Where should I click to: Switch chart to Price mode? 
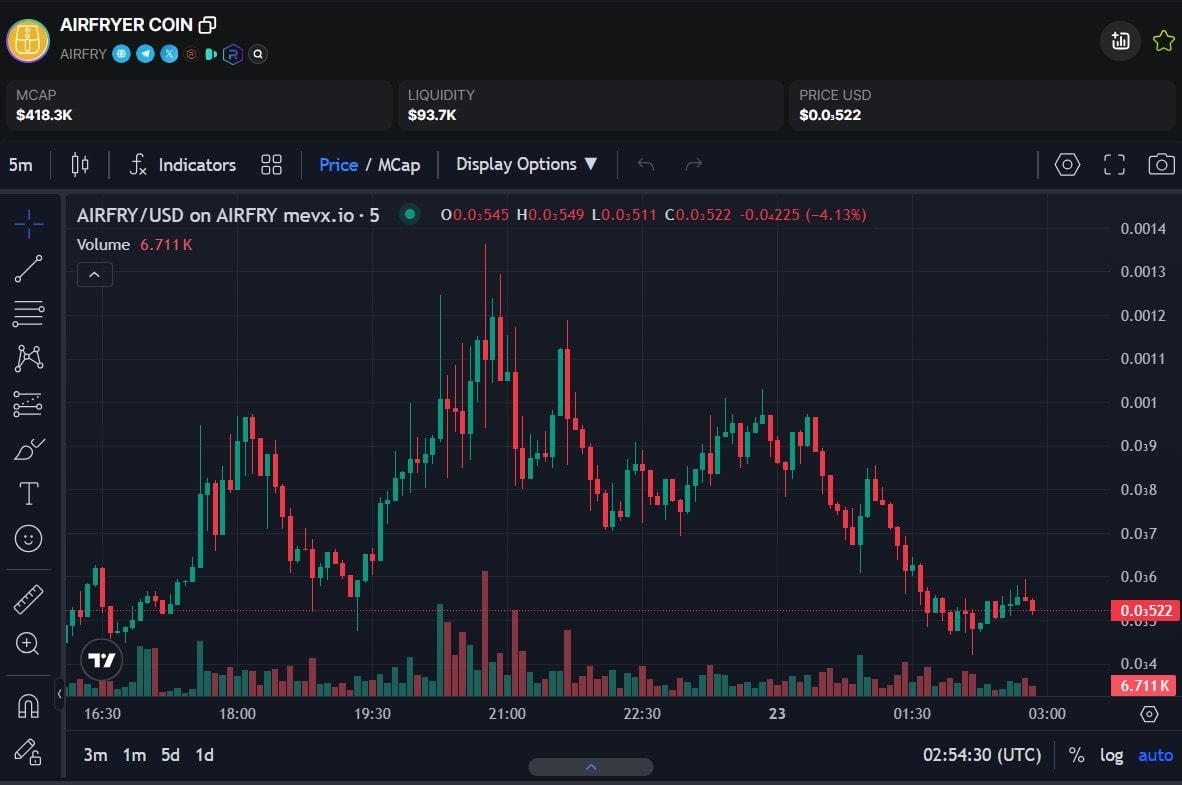click(x=338, y=164)
